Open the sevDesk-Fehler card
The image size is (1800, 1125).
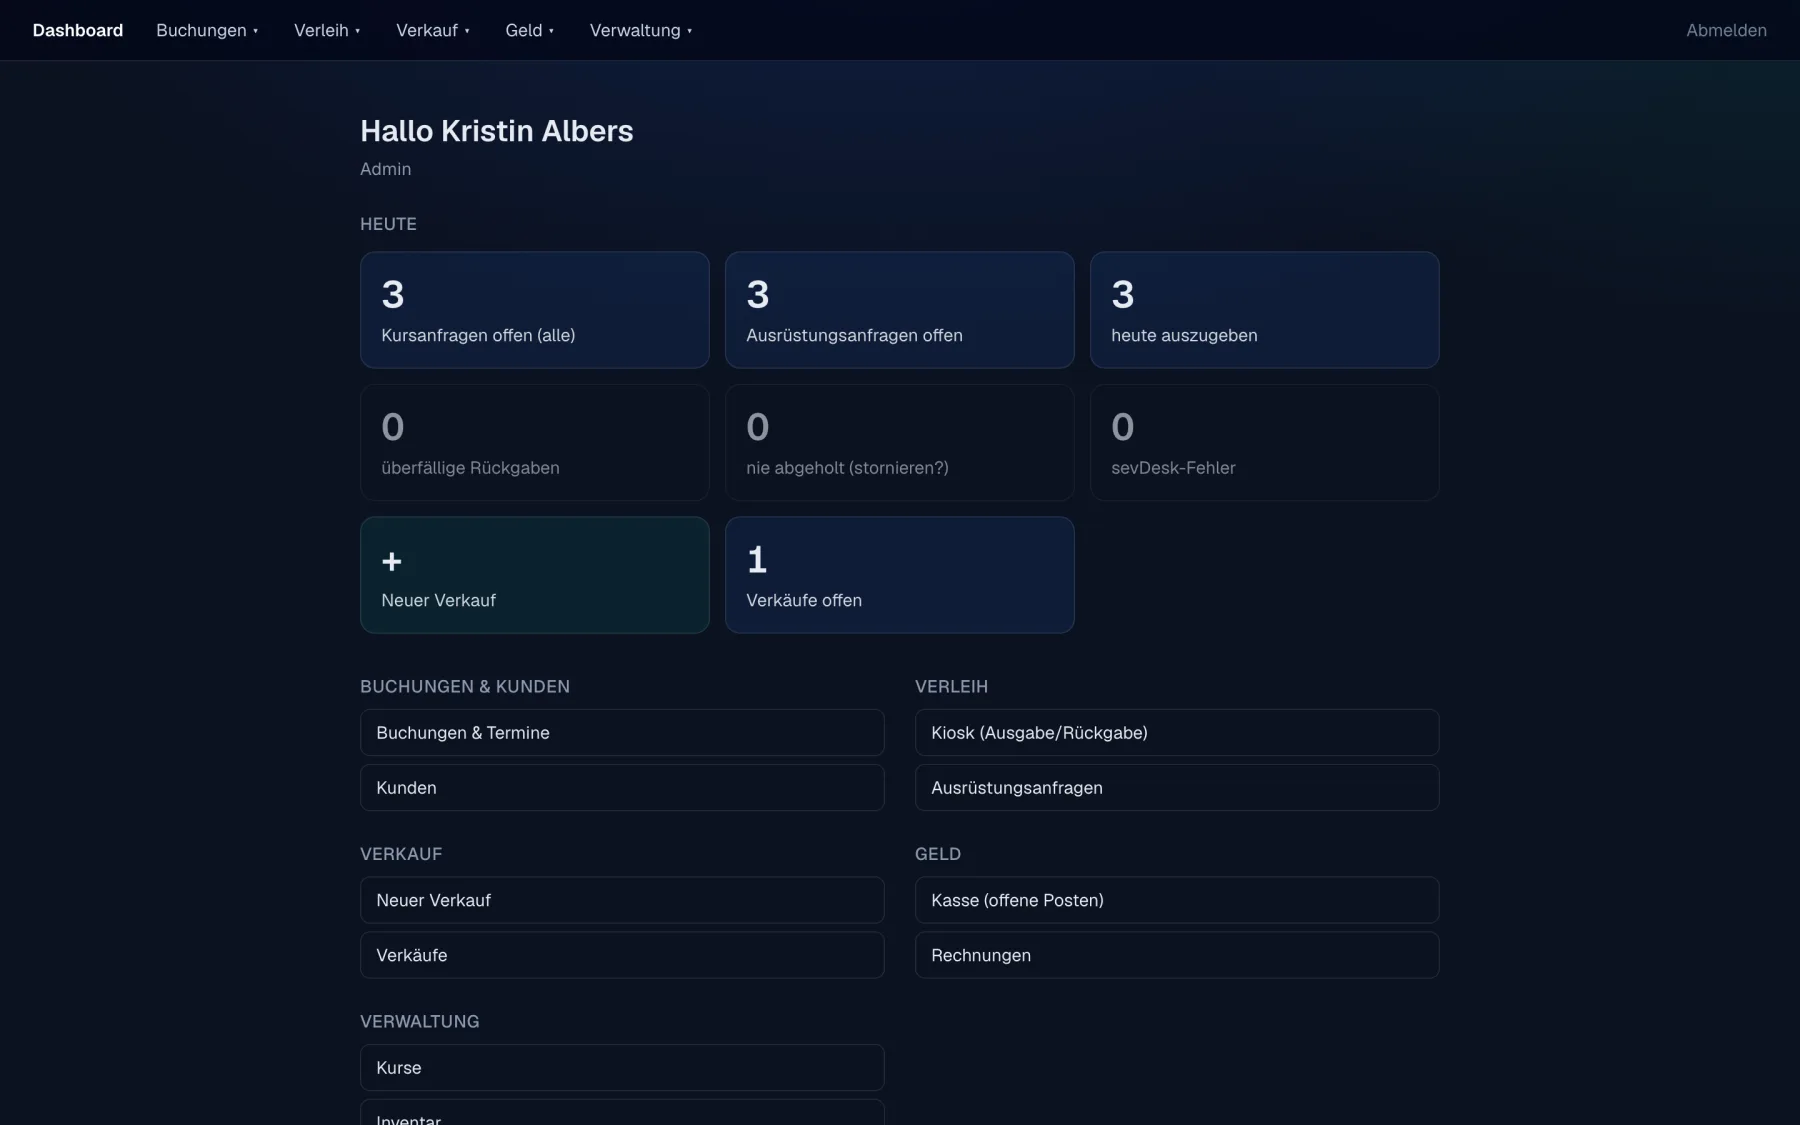(x=1265, y=443)
